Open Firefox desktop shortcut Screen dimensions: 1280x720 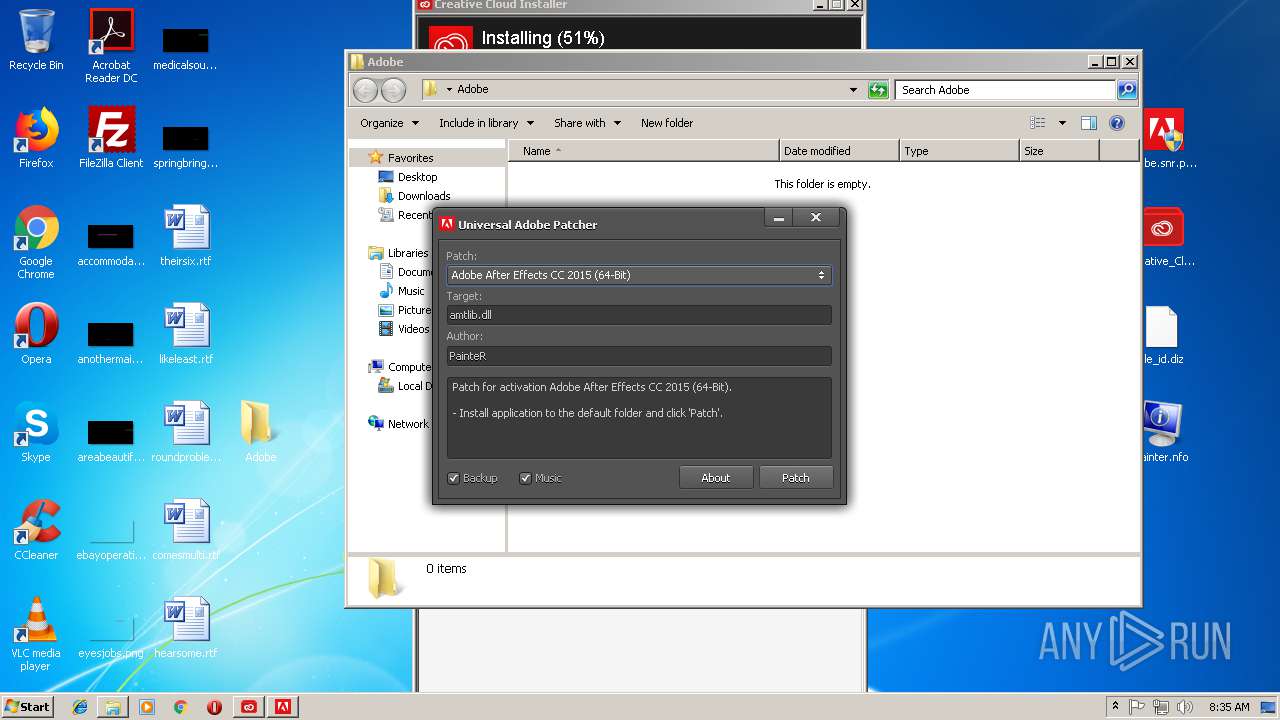(x=36, y=138)
